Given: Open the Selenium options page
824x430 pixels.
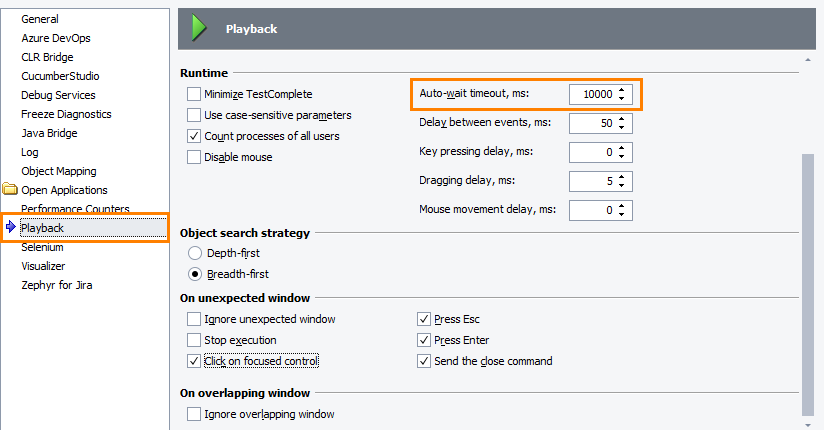Looking at the screenshot, I should click(x=42, y=247).
